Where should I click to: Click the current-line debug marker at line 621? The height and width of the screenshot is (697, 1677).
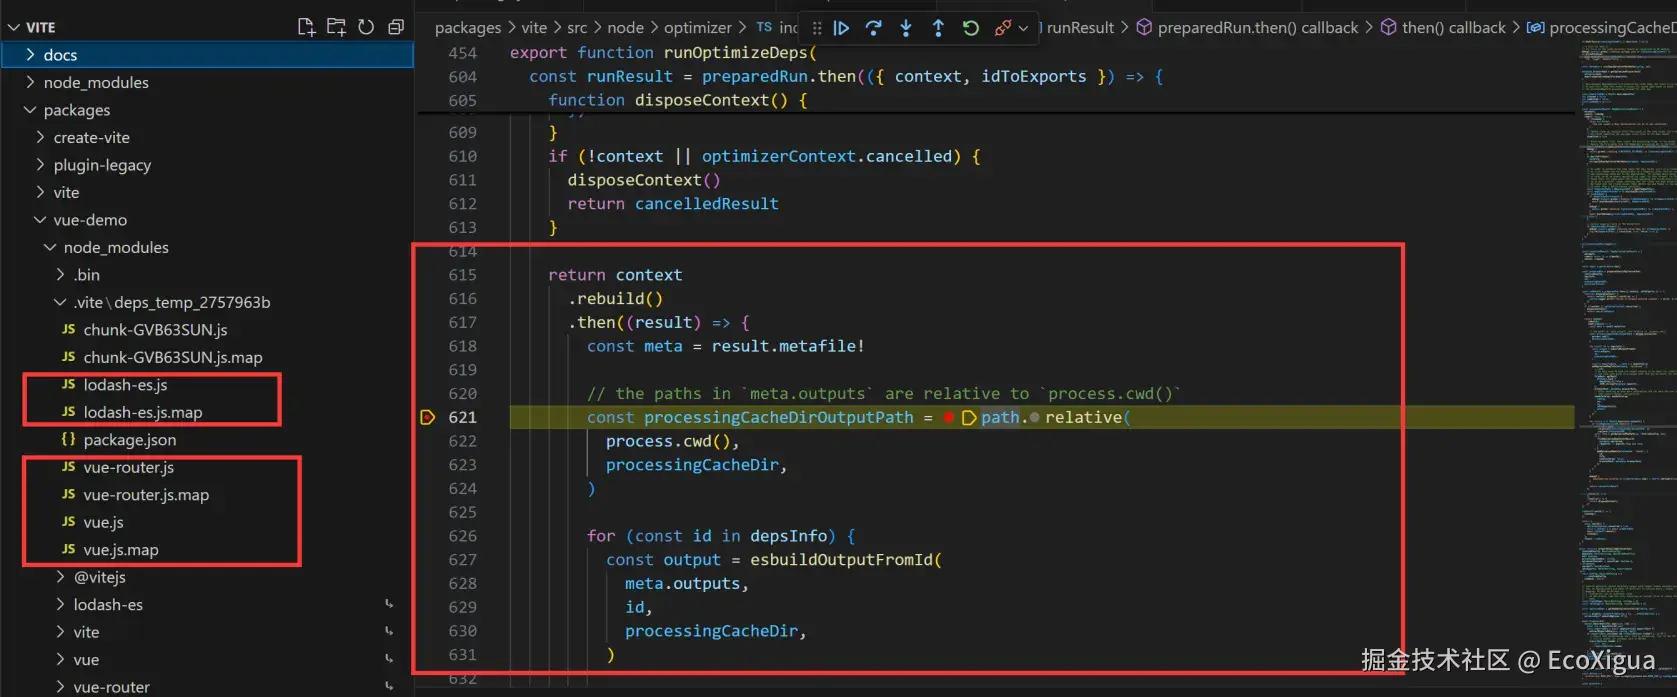click(428, 417)
